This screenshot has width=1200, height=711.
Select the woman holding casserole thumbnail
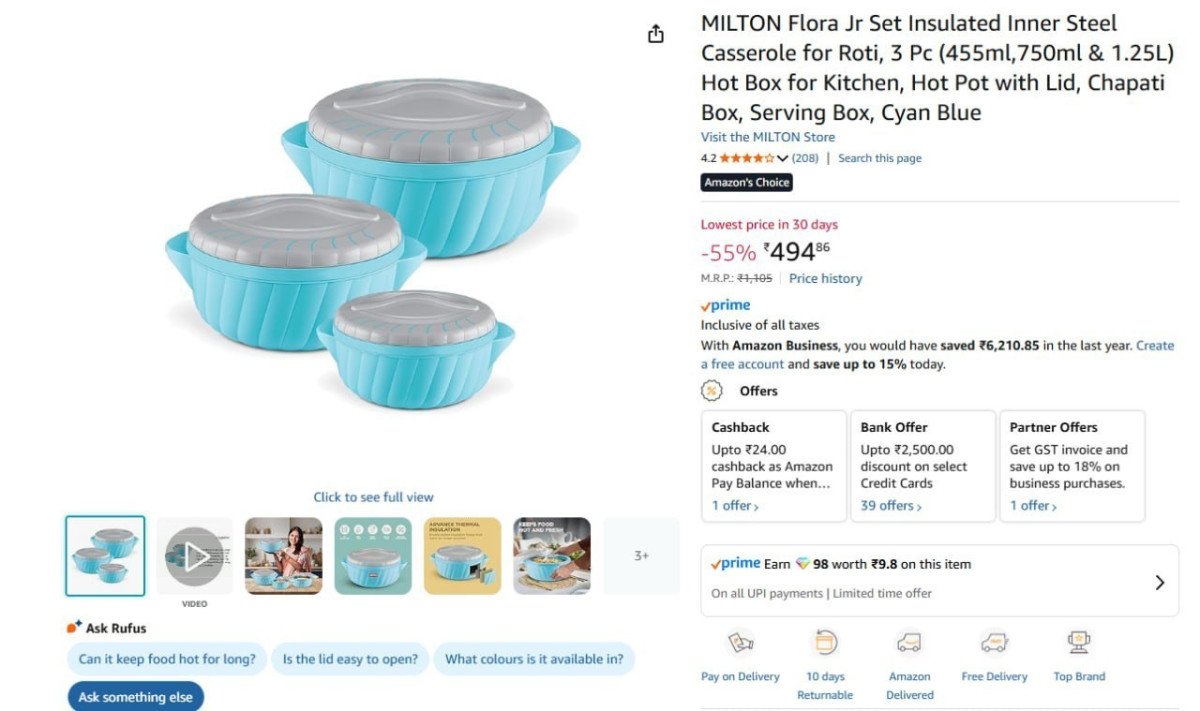[284, 556]
